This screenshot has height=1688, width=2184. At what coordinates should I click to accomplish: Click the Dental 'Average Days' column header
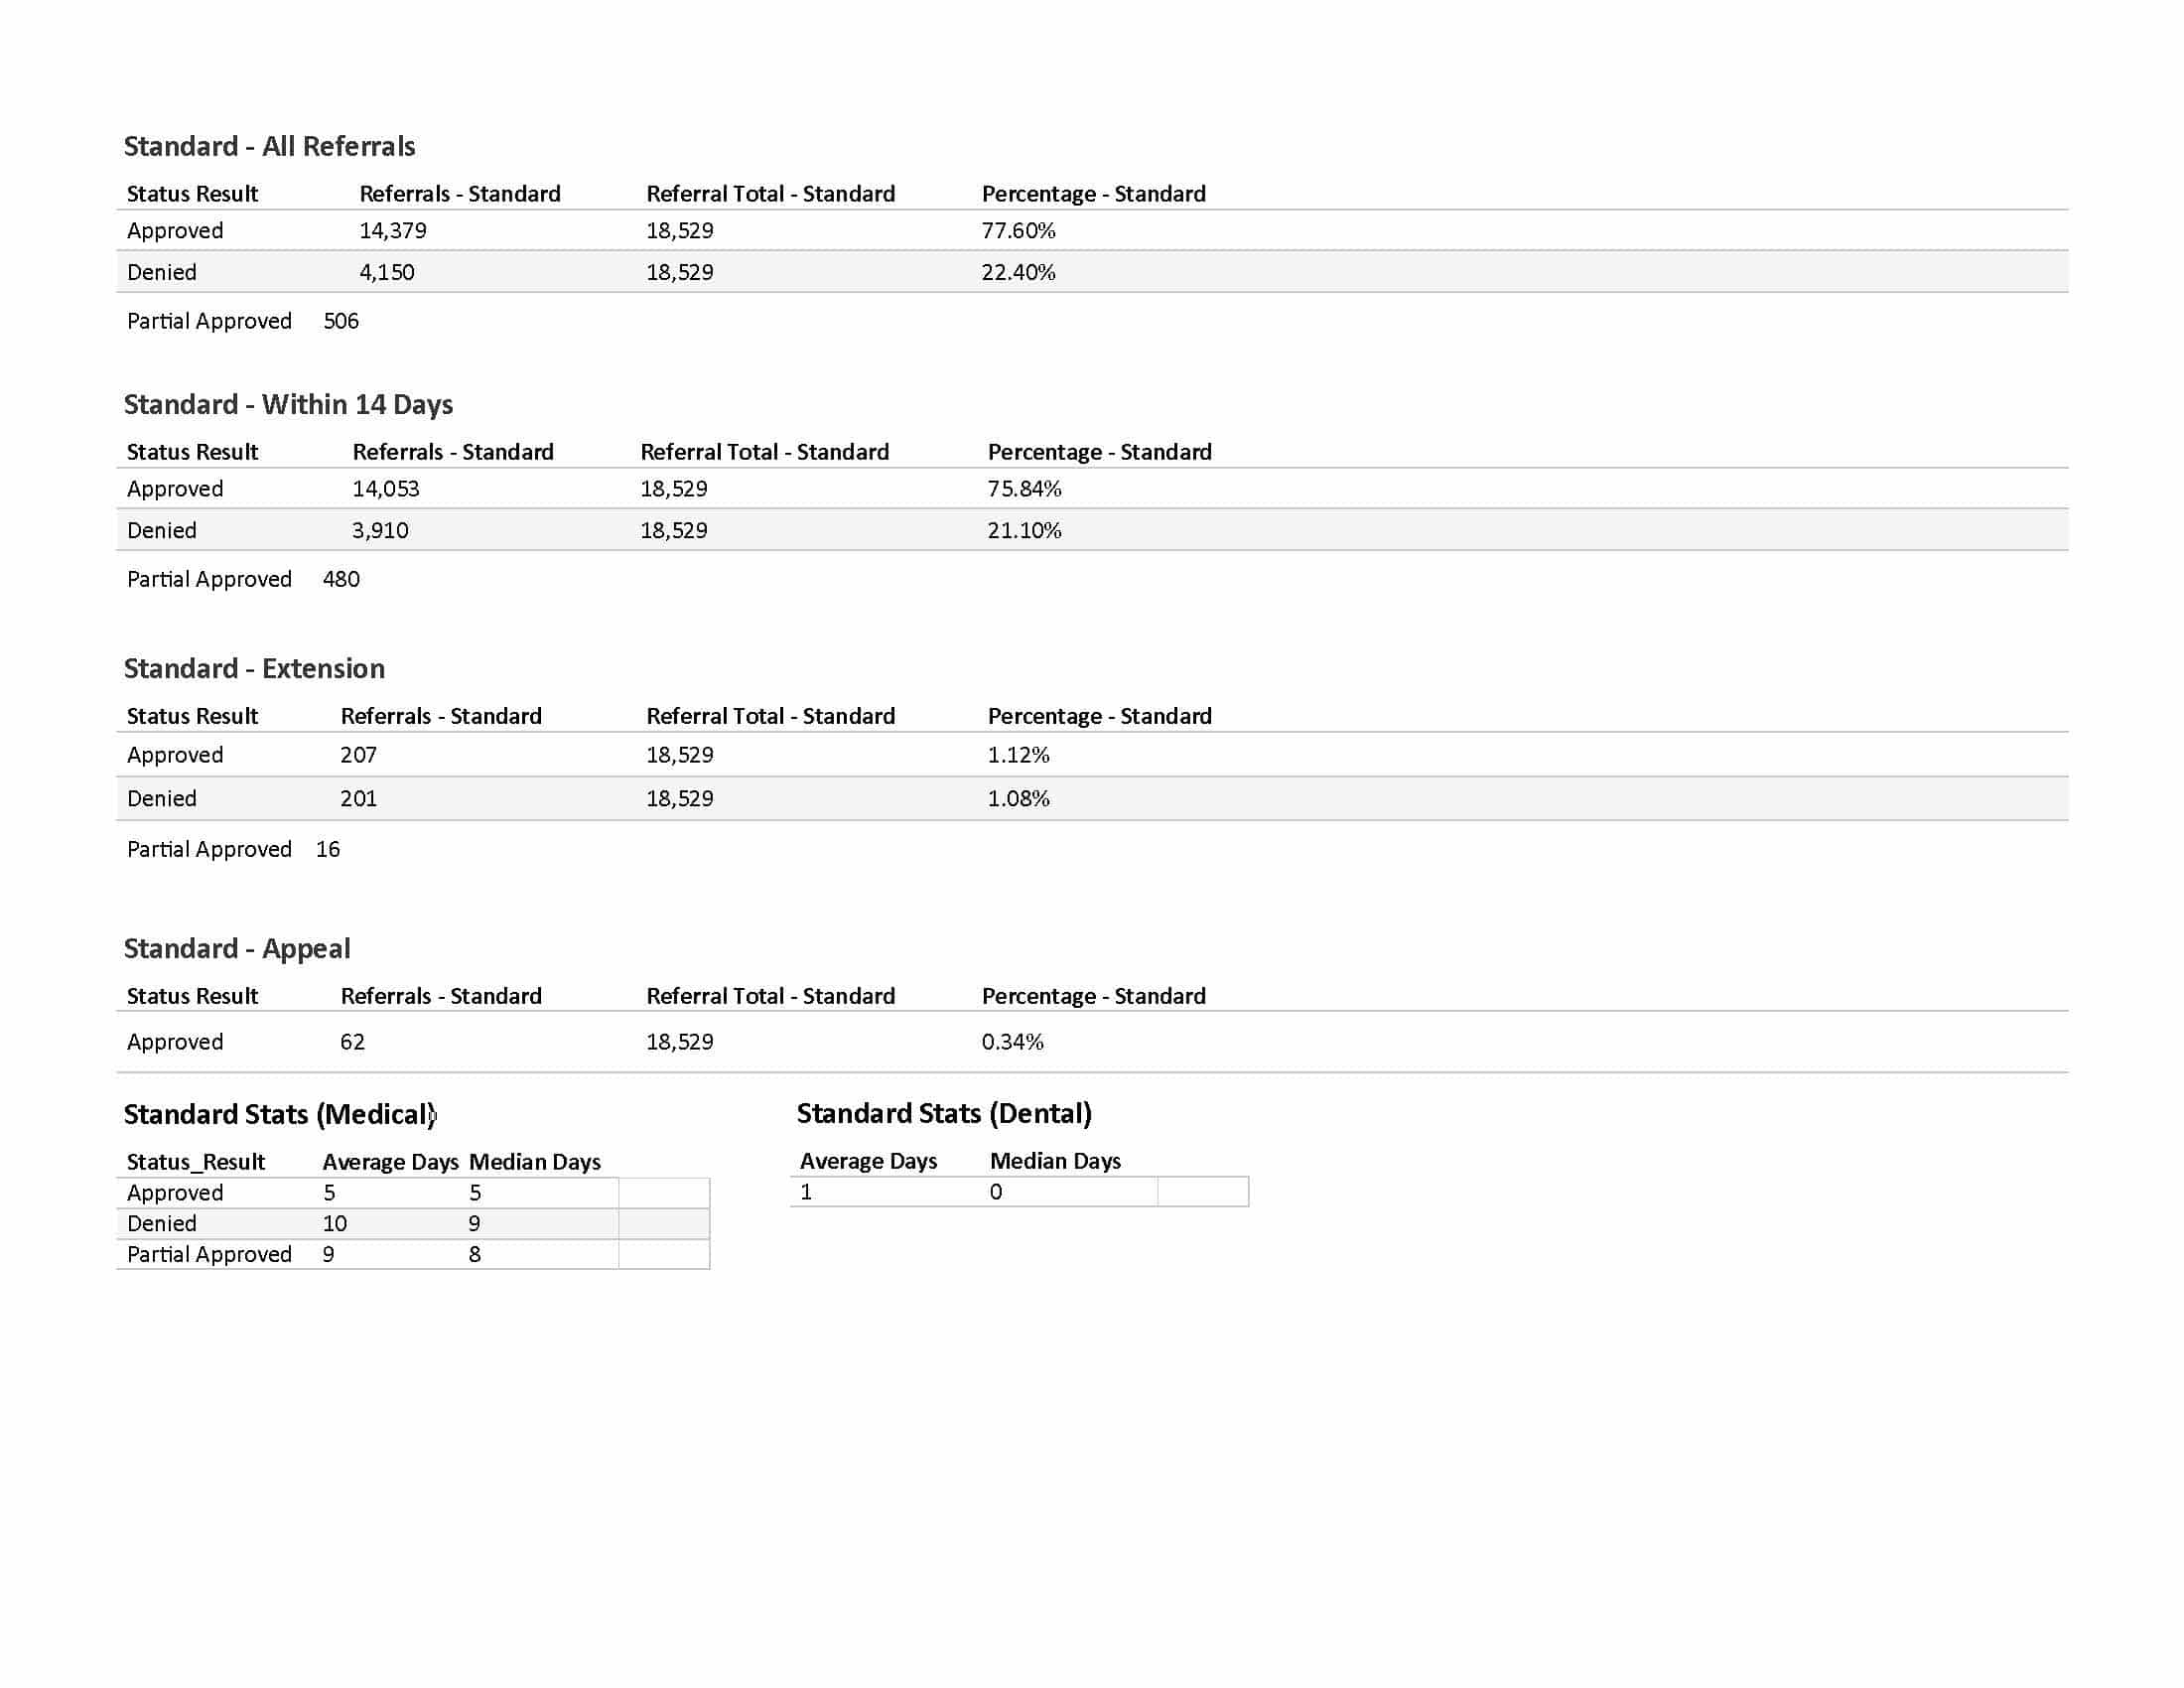[868, 1160]
